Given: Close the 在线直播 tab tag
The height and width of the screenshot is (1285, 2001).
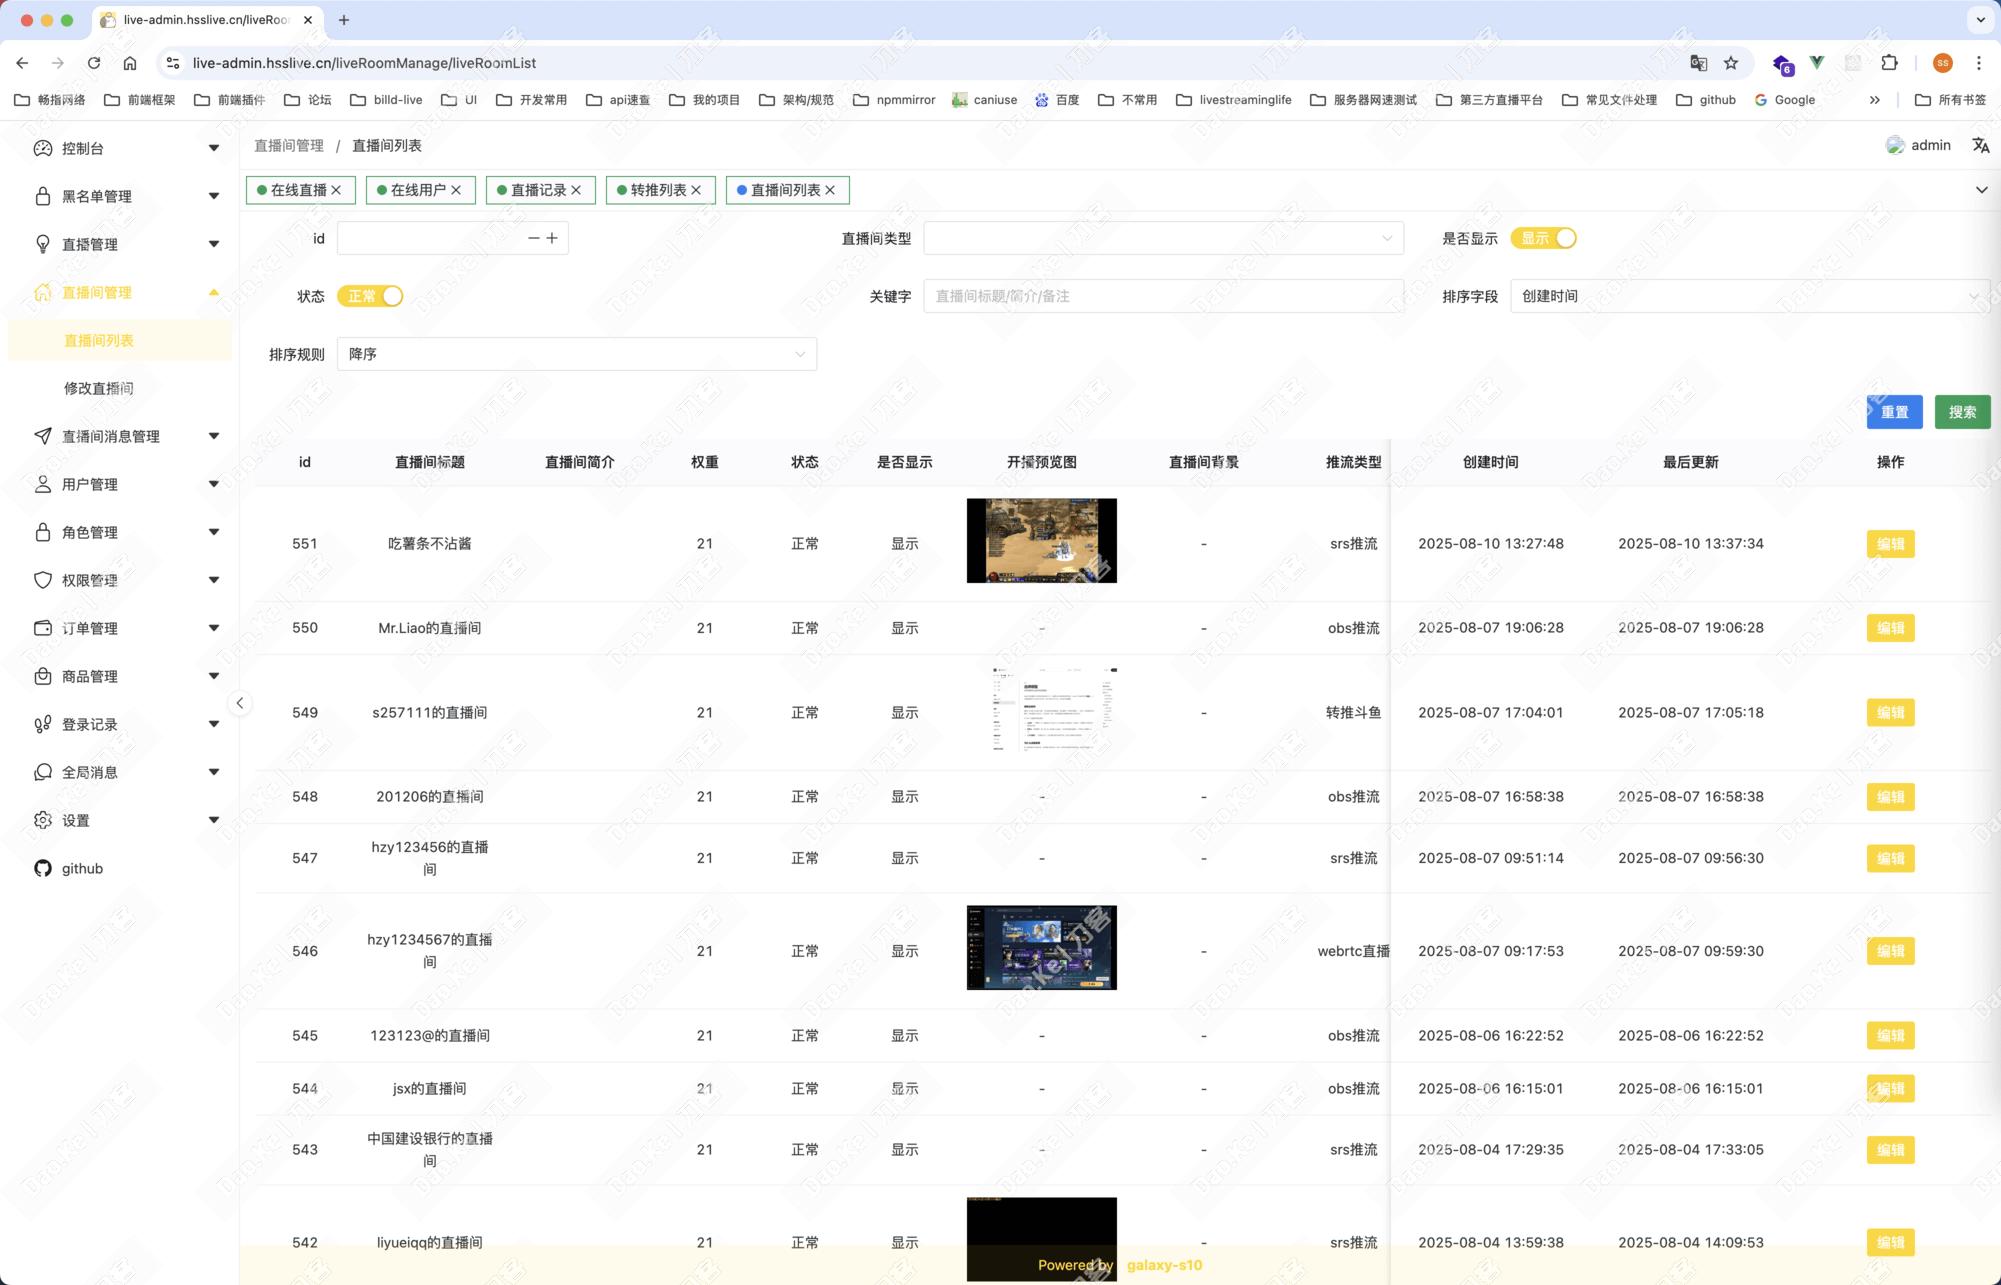Looking at the screenshot, I should [336, 190].
